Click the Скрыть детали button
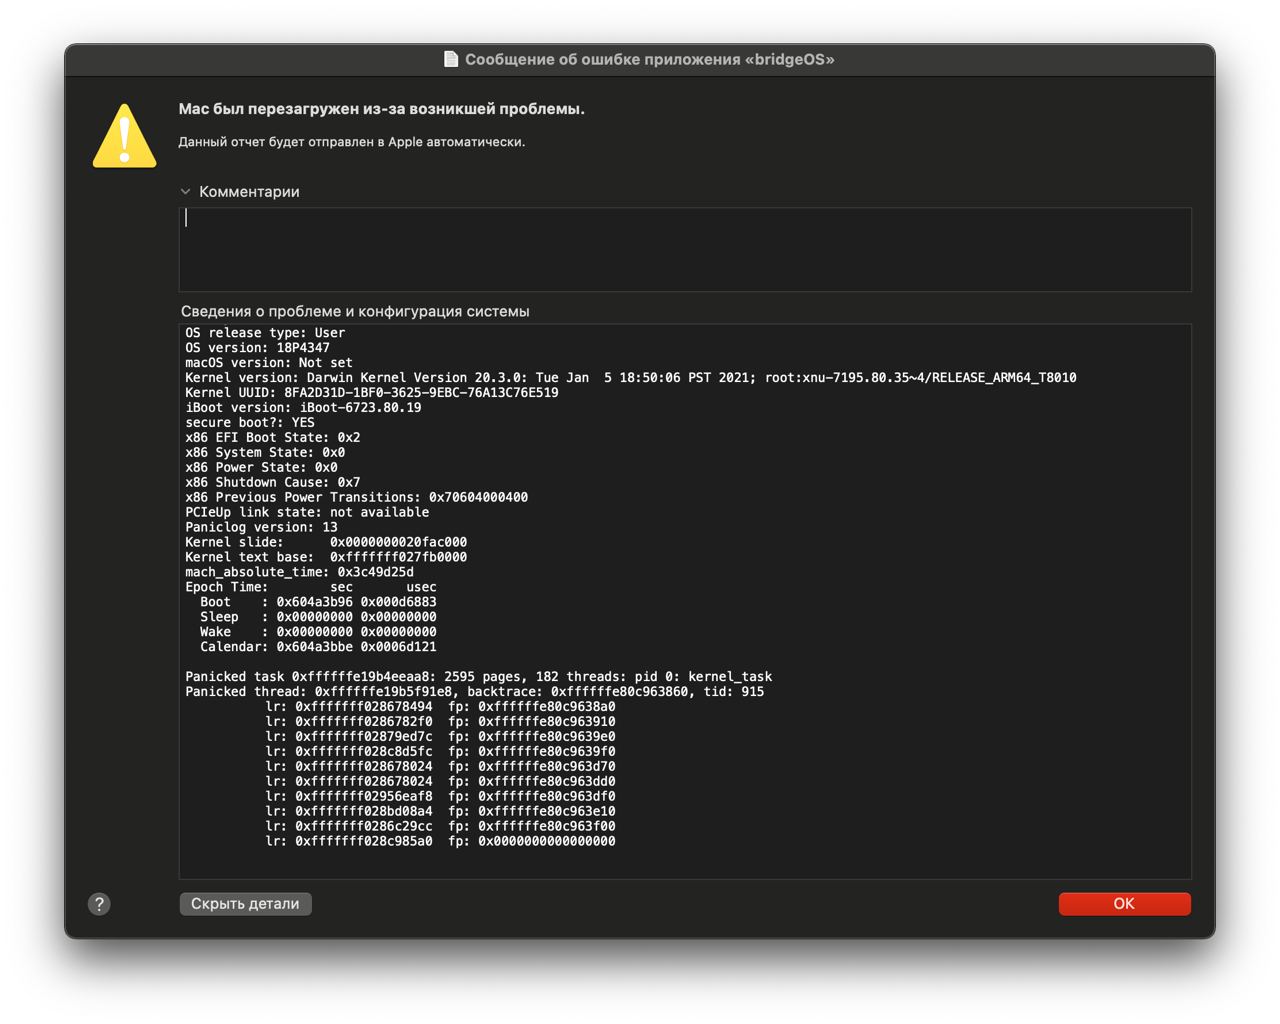 245,904
